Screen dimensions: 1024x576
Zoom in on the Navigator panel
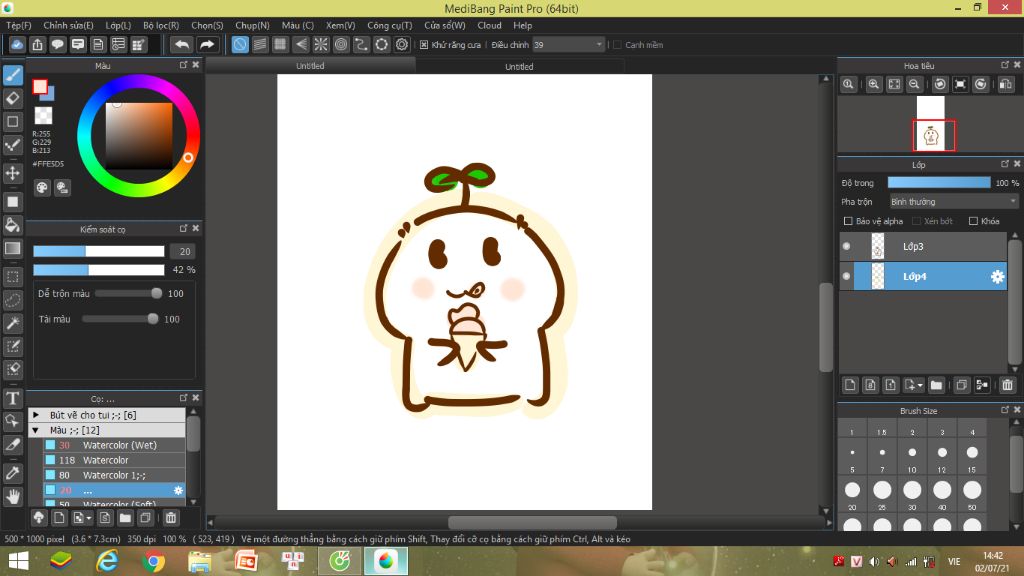874,84
